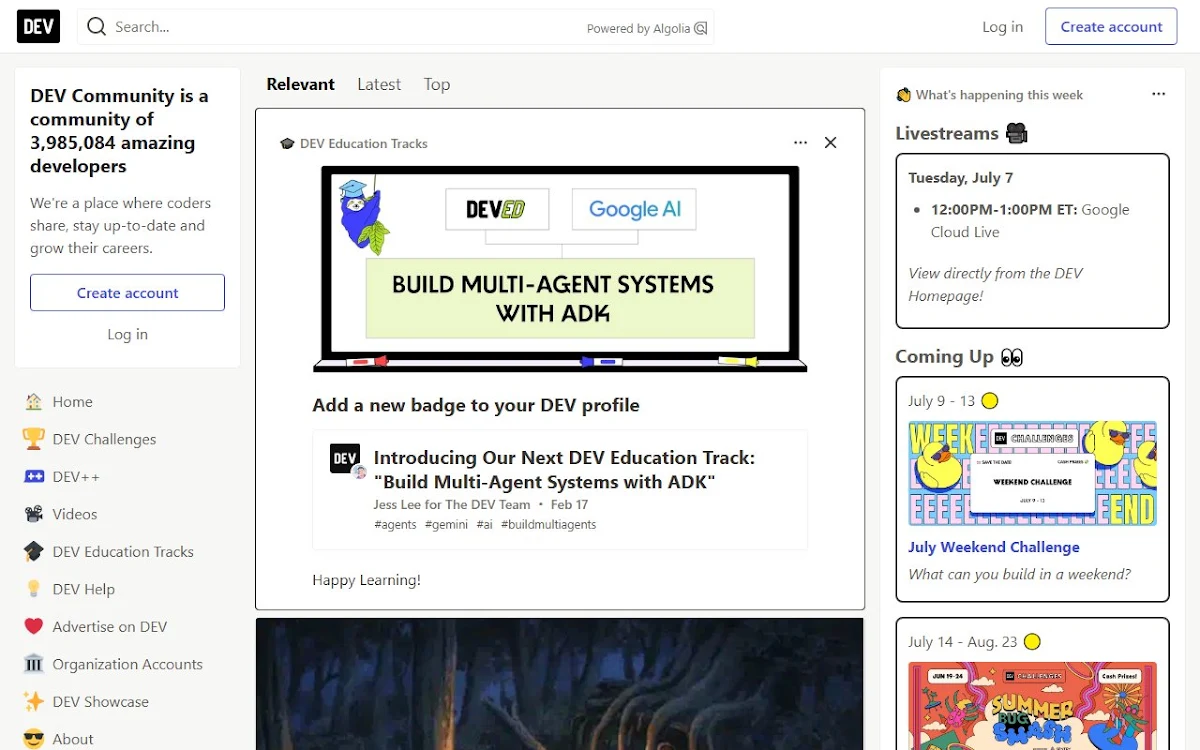Open the #buildmultiagents tag

pyautogui.click(x=549, y=525)
